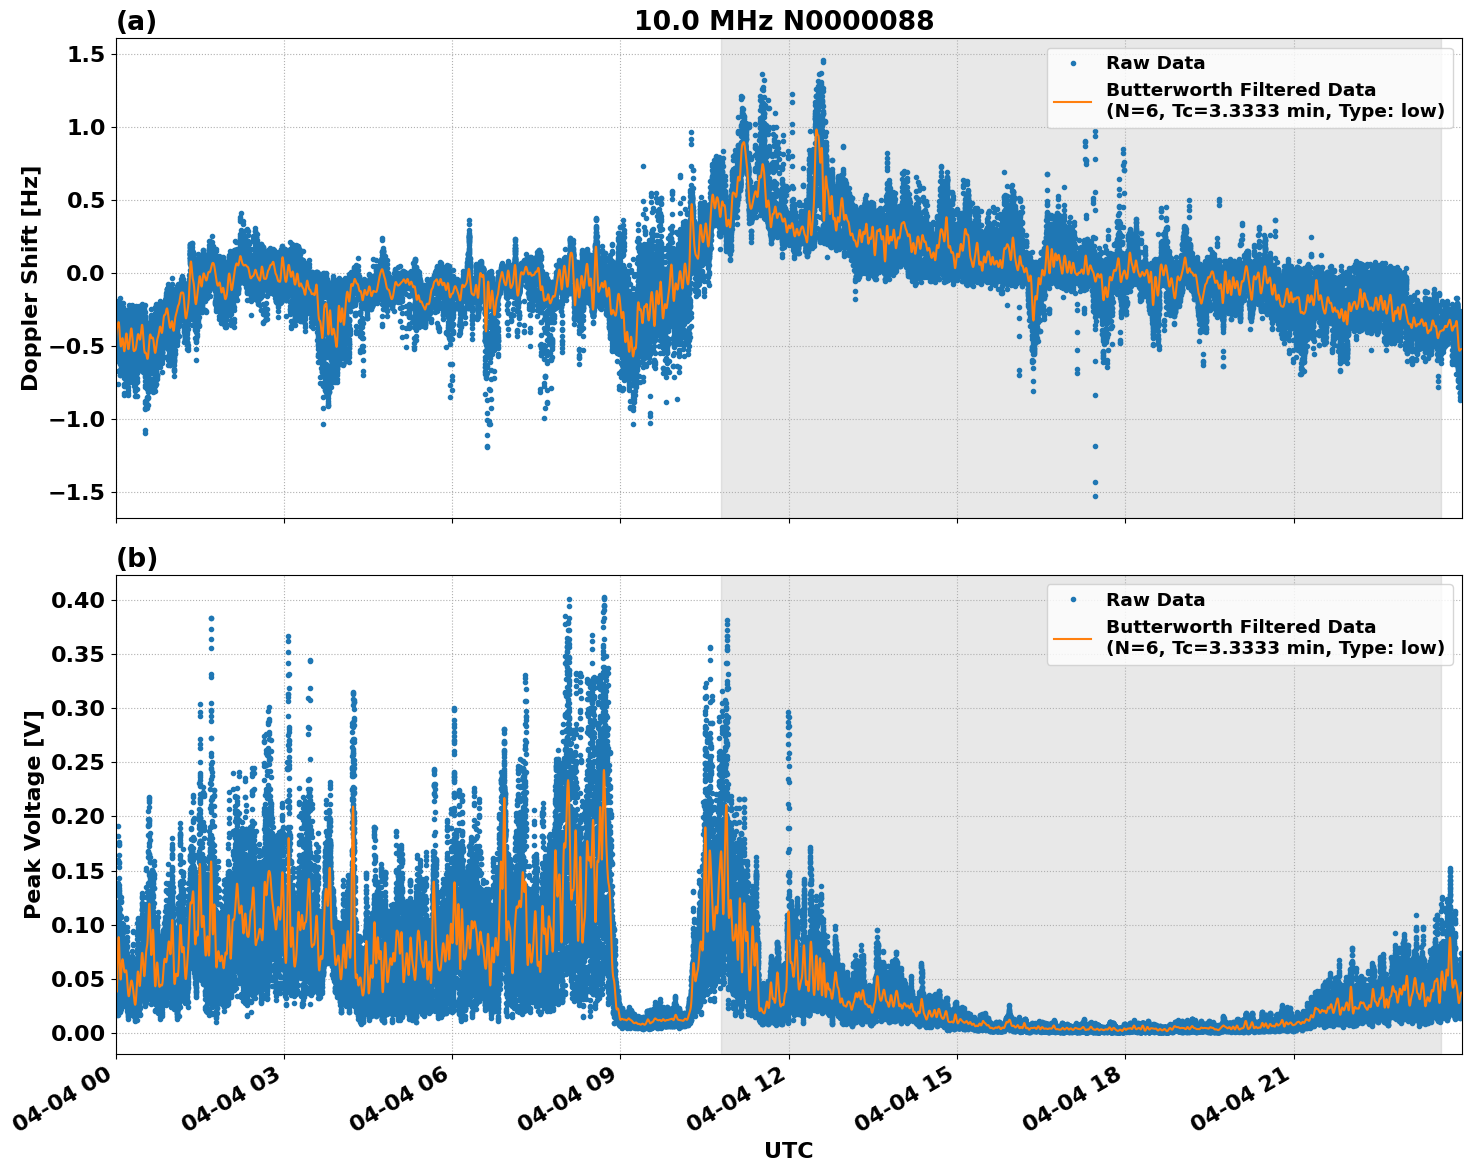This screenshot has width=1472, height=1172.
Task: Select the title 10.0 MHz N0000088
Action: tap(786, 19)
